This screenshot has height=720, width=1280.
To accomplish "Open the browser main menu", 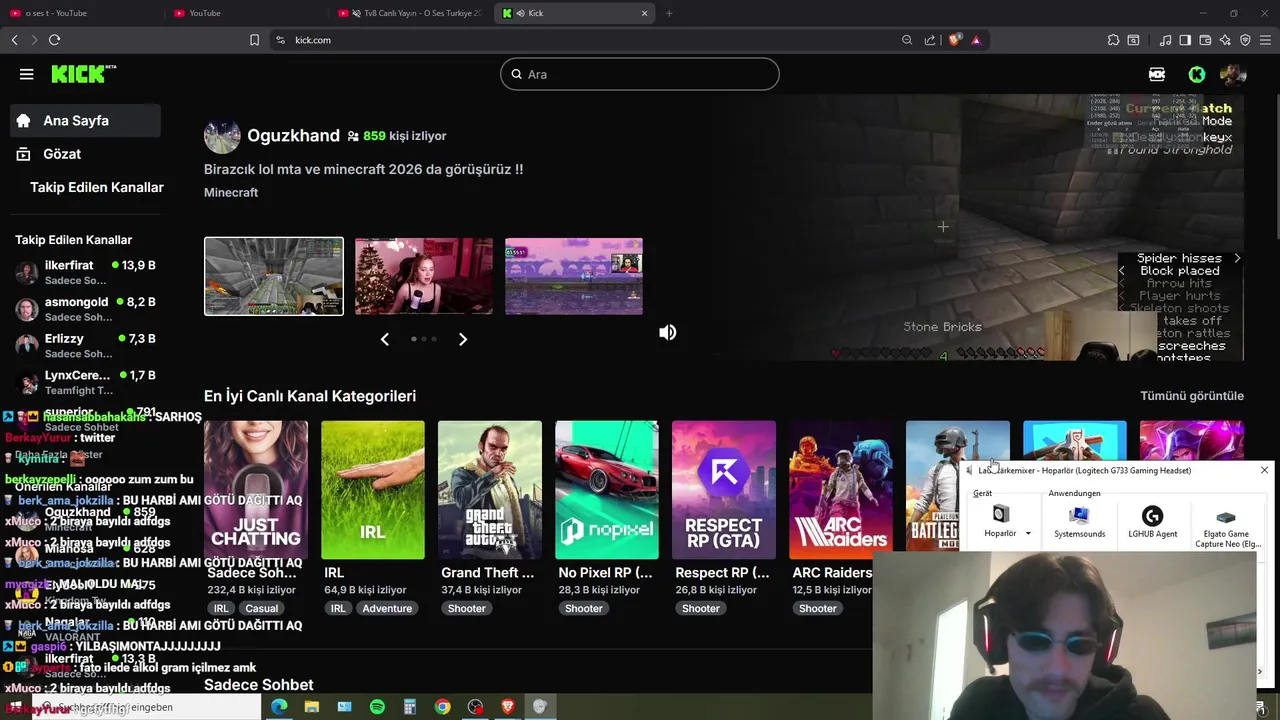I will point(1265,40).
